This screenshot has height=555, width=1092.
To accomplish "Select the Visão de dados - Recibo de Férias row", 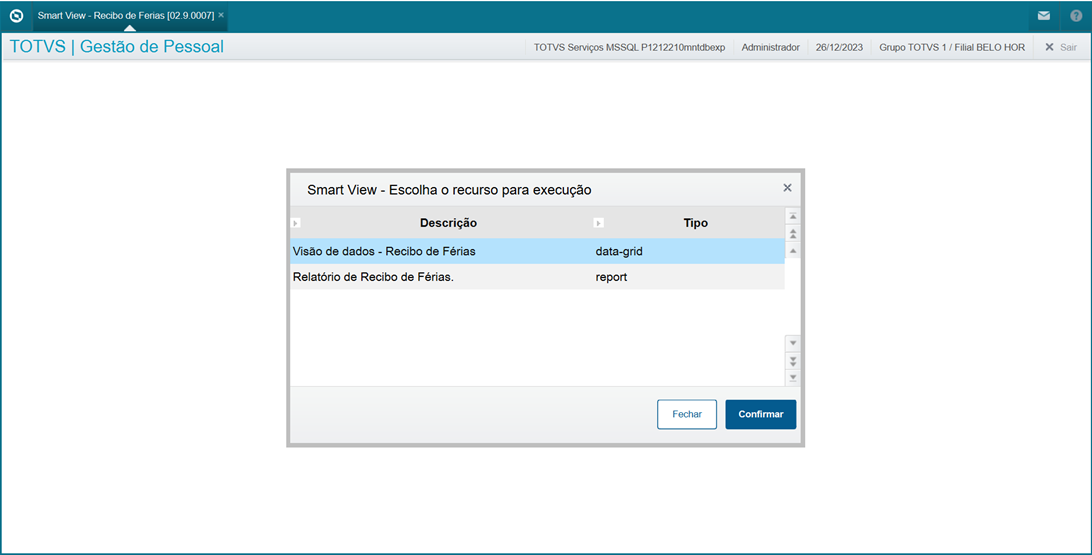I will click(440, 251).
